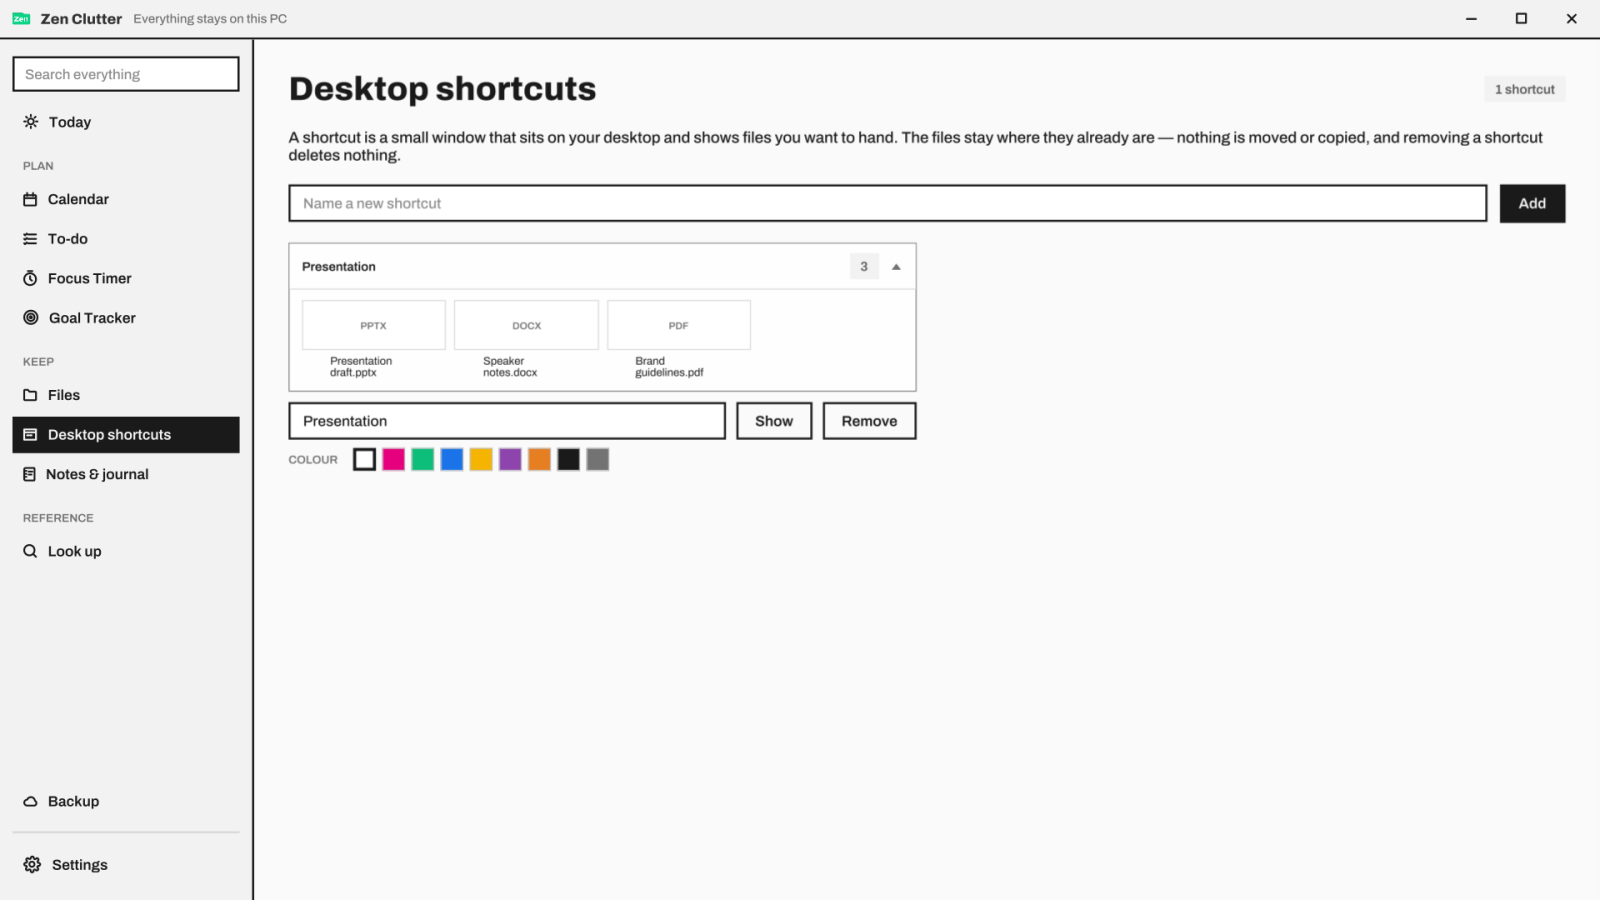The image size is (1600, 900).
Task: Click the Desktop shortcuts sidebar icon
Action: click(x=30, y=435)
